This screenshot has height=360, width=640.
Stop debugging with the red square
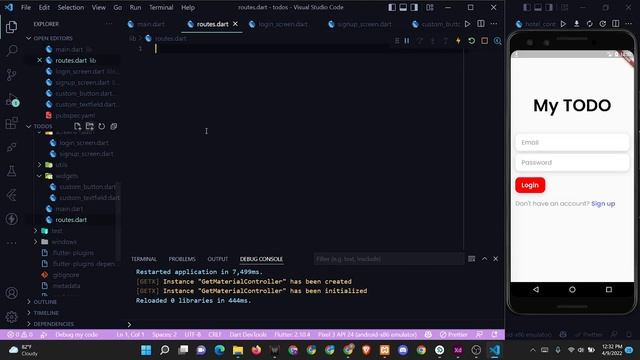point(484,41)
